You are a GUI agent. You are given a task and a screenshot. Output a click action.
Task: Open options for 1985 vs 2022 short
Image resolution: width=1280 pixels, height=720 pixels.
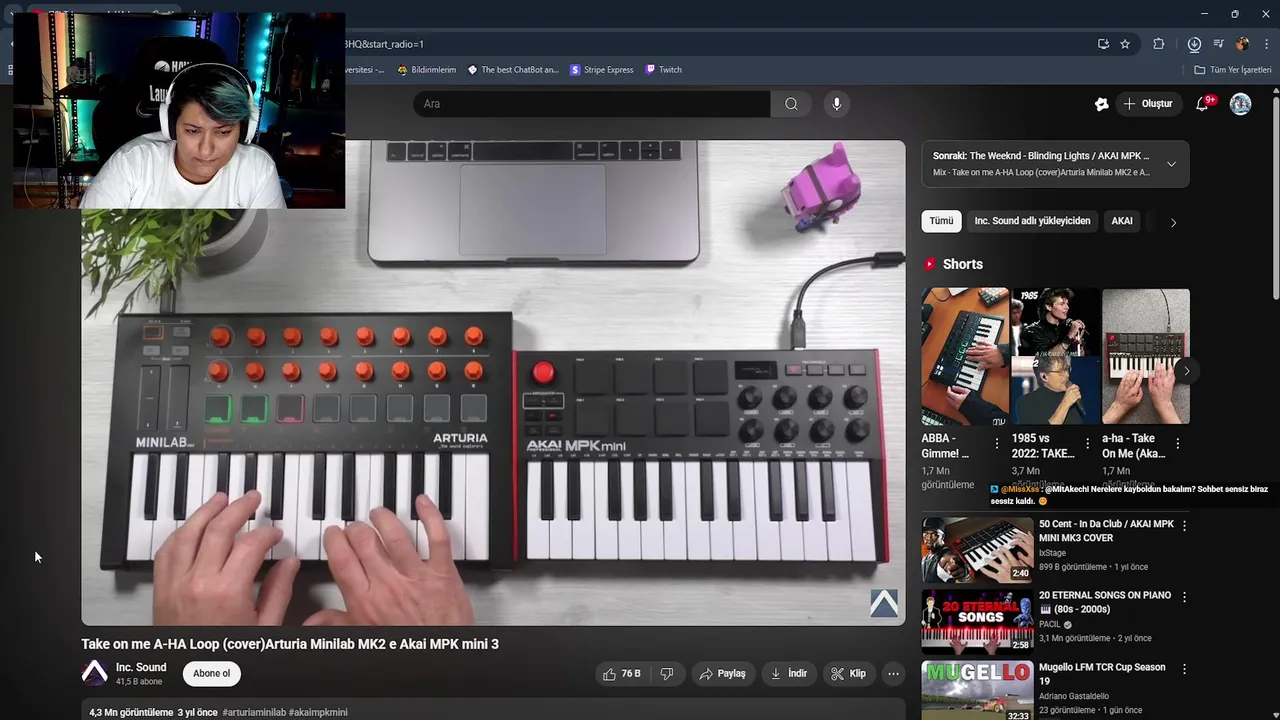pos(1087,443)
